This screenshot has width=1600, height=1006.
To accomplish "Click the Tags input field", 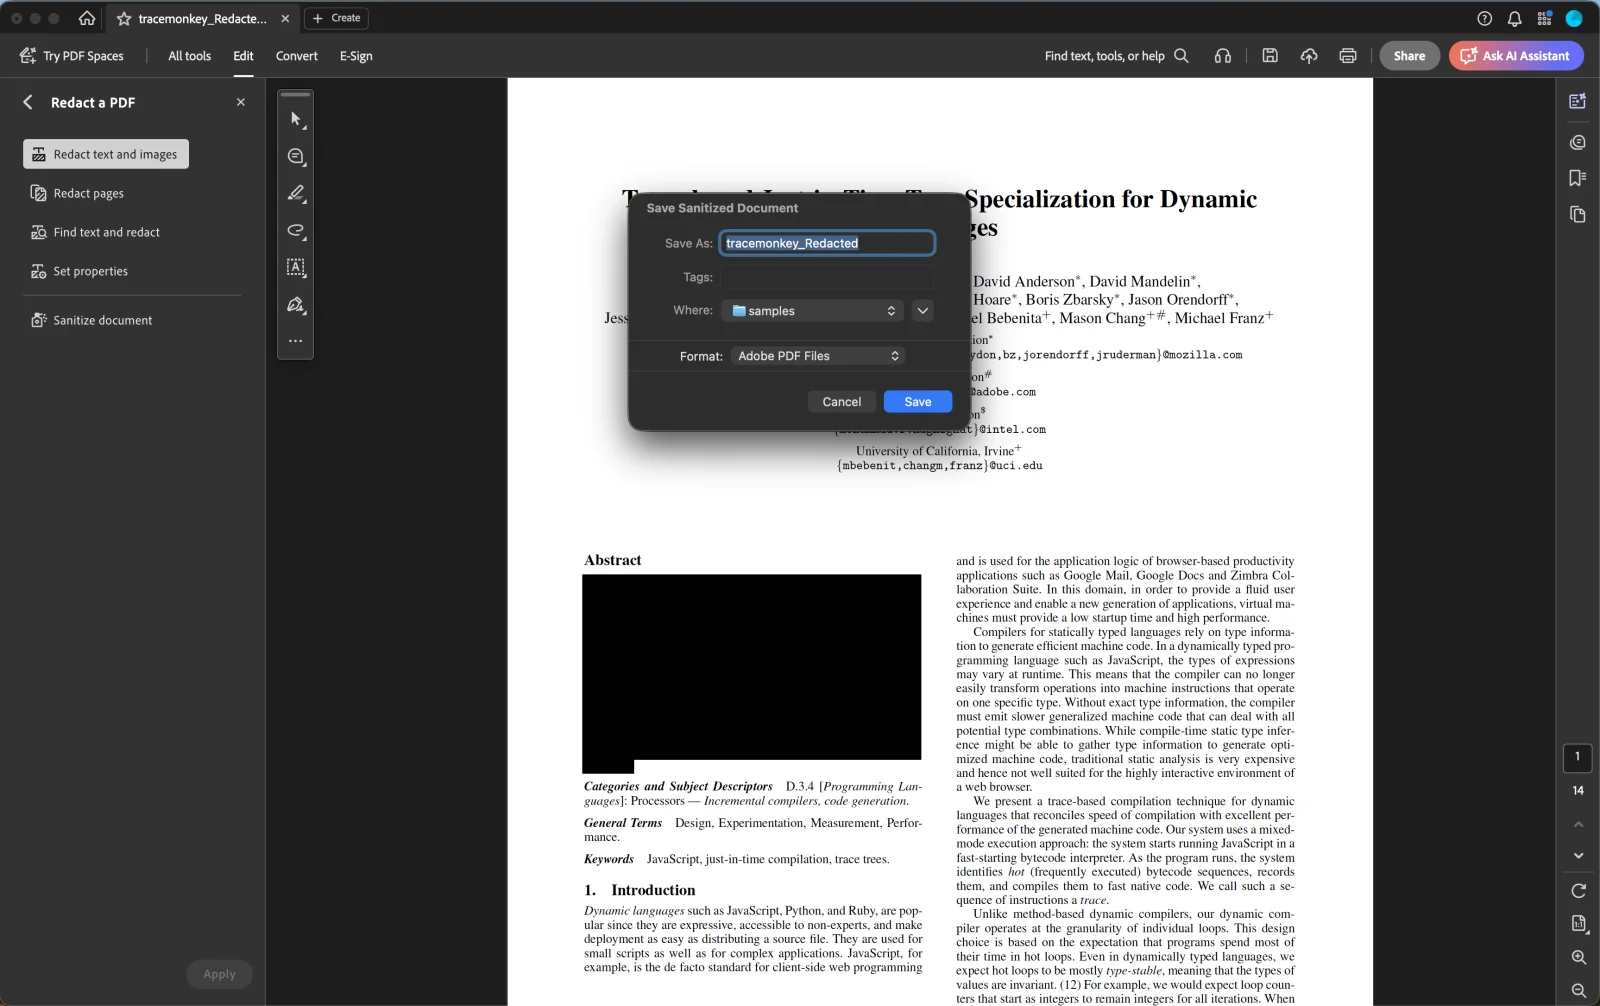I will coord(827,277).
